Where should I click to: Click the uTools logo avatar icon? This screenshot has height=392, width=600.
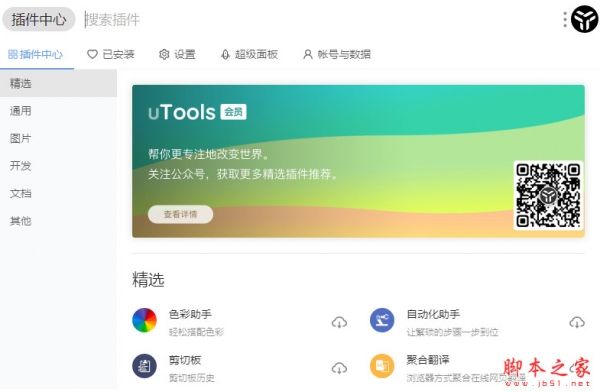point(584,19)
